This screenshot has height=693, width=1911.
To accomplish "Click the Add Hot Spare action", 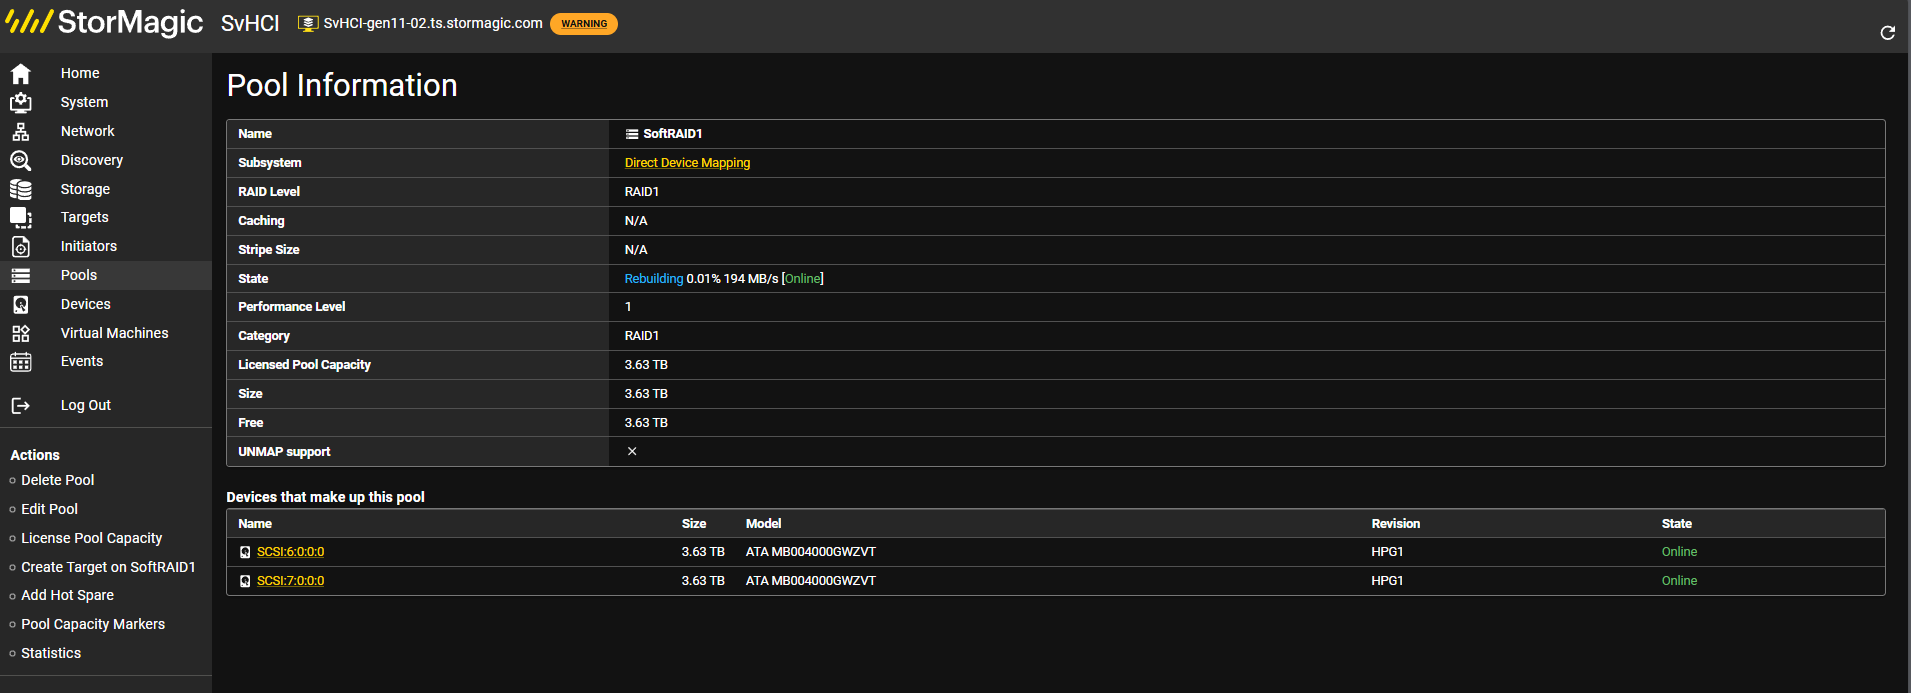I will [67, 595].
